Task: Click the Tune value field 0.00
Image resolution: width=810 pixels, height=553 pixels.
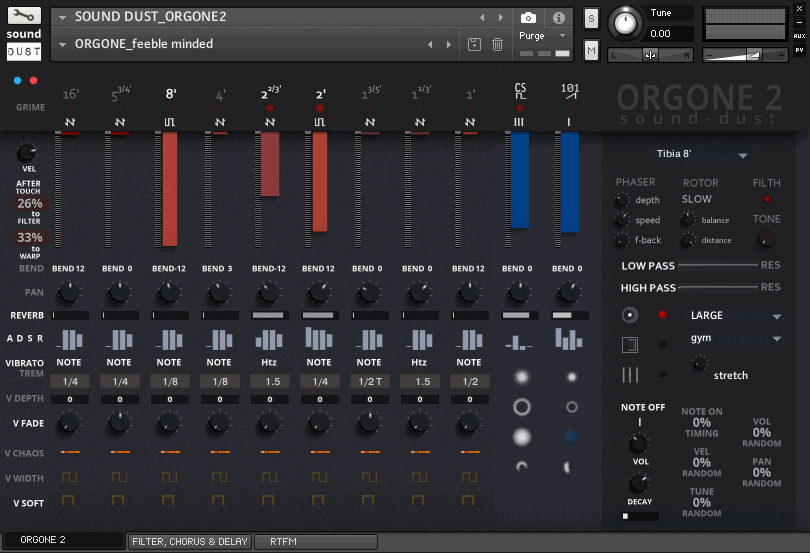Action: pos(671,34)
